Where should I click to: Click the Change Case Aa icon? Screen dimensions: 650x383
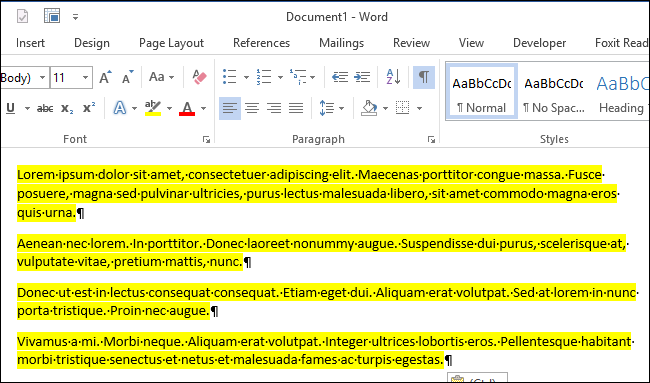pos(157,77)
